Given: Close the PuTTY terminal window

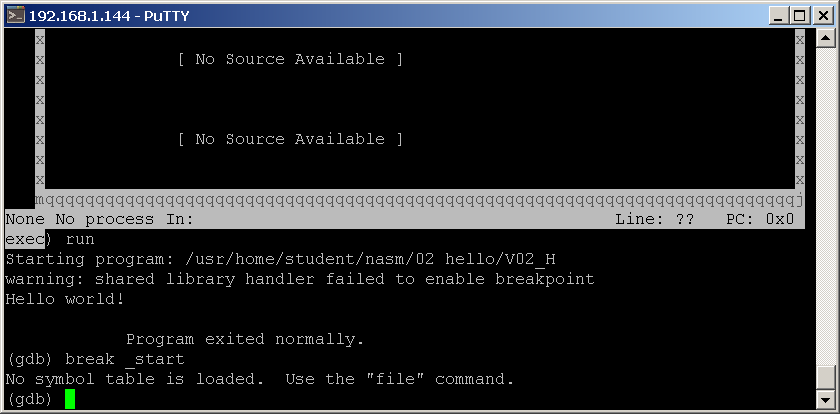Looking at the screenshot, I should click(x=819, y=15).
